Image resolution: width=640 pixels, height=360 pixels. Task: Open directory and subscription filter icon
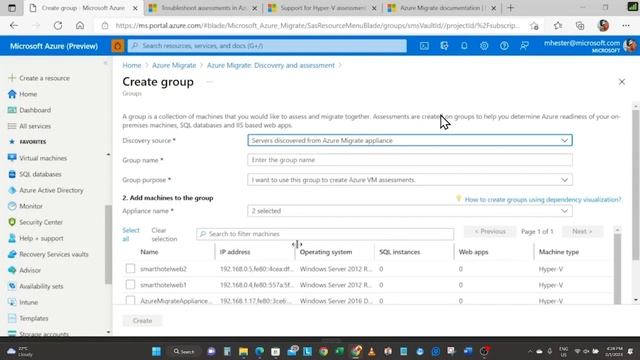(x=444, y=46)
